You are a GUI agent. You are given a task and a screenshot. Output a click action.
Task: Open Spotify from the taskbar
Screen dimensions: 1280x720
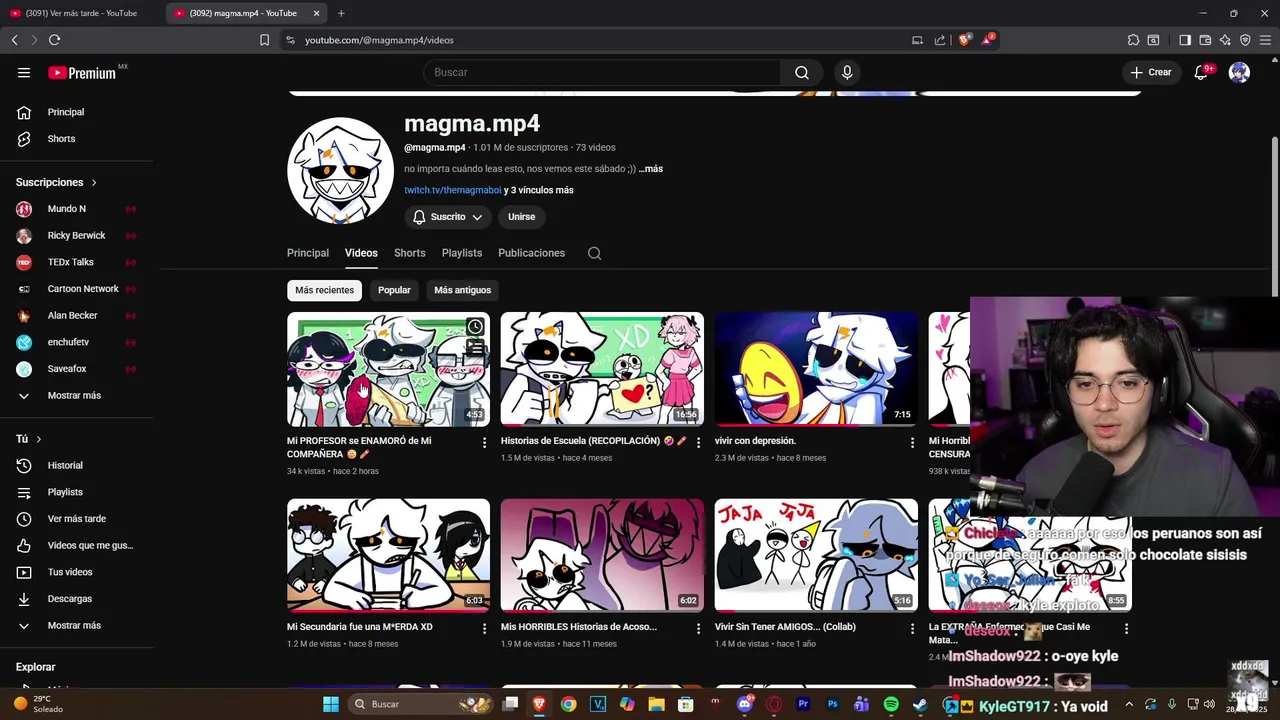[891, 704]
